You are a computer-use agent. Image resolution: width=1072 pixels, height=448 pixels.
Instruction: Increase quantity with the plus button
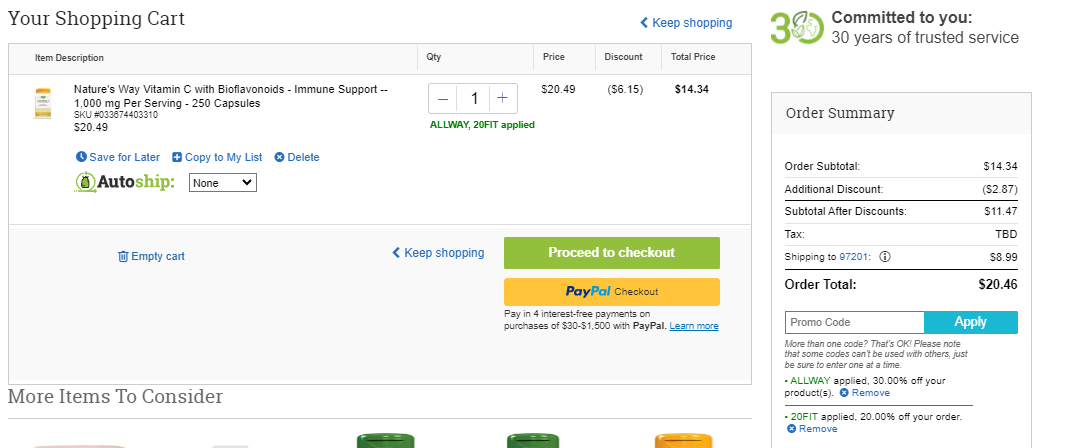502,98
